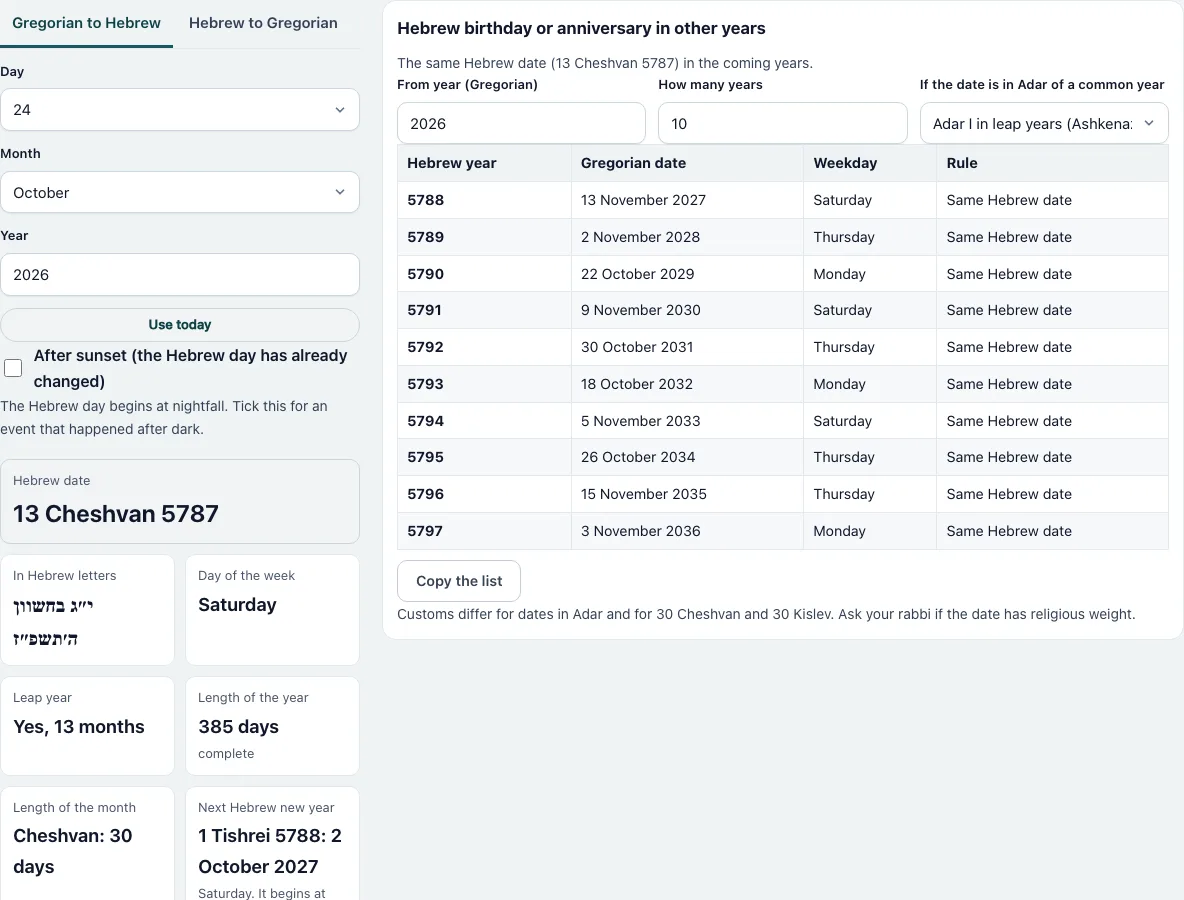This screenshot has width=1184, height=900.
Task: Click the Hebrew year 5788 cell
Action: click(x=484, y=200)
